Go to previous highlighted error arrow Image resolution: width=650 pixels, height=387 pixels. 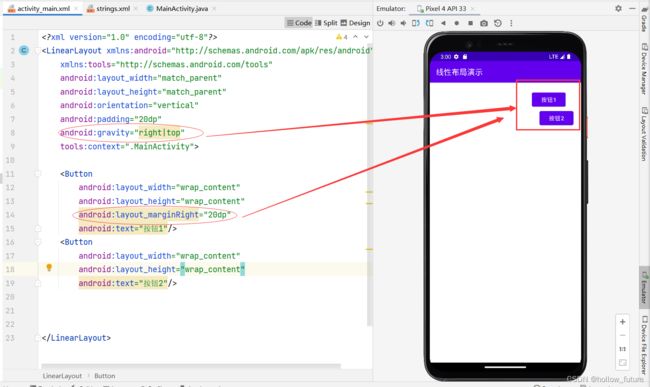356,37
